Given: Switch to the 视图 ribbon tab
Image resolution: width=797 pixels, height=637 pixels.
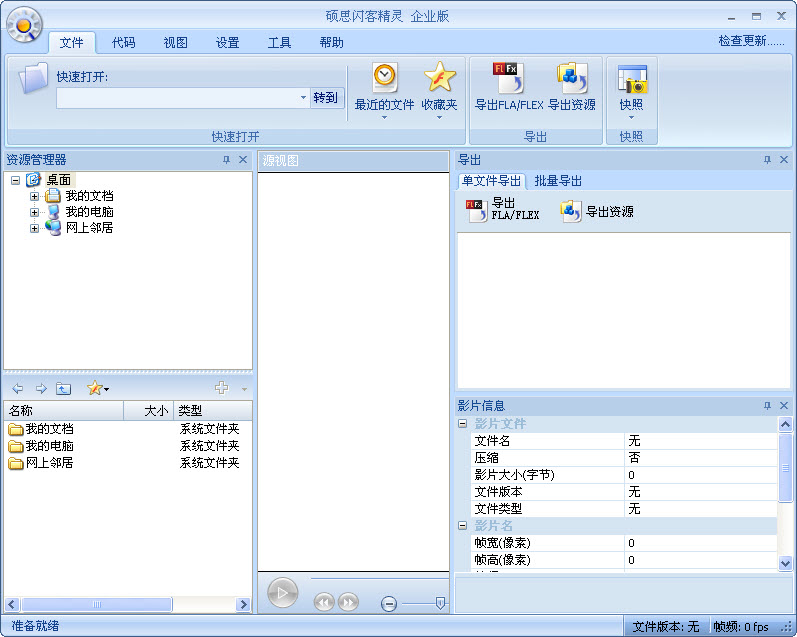Looking at the screenshot, I should [175, 43].
